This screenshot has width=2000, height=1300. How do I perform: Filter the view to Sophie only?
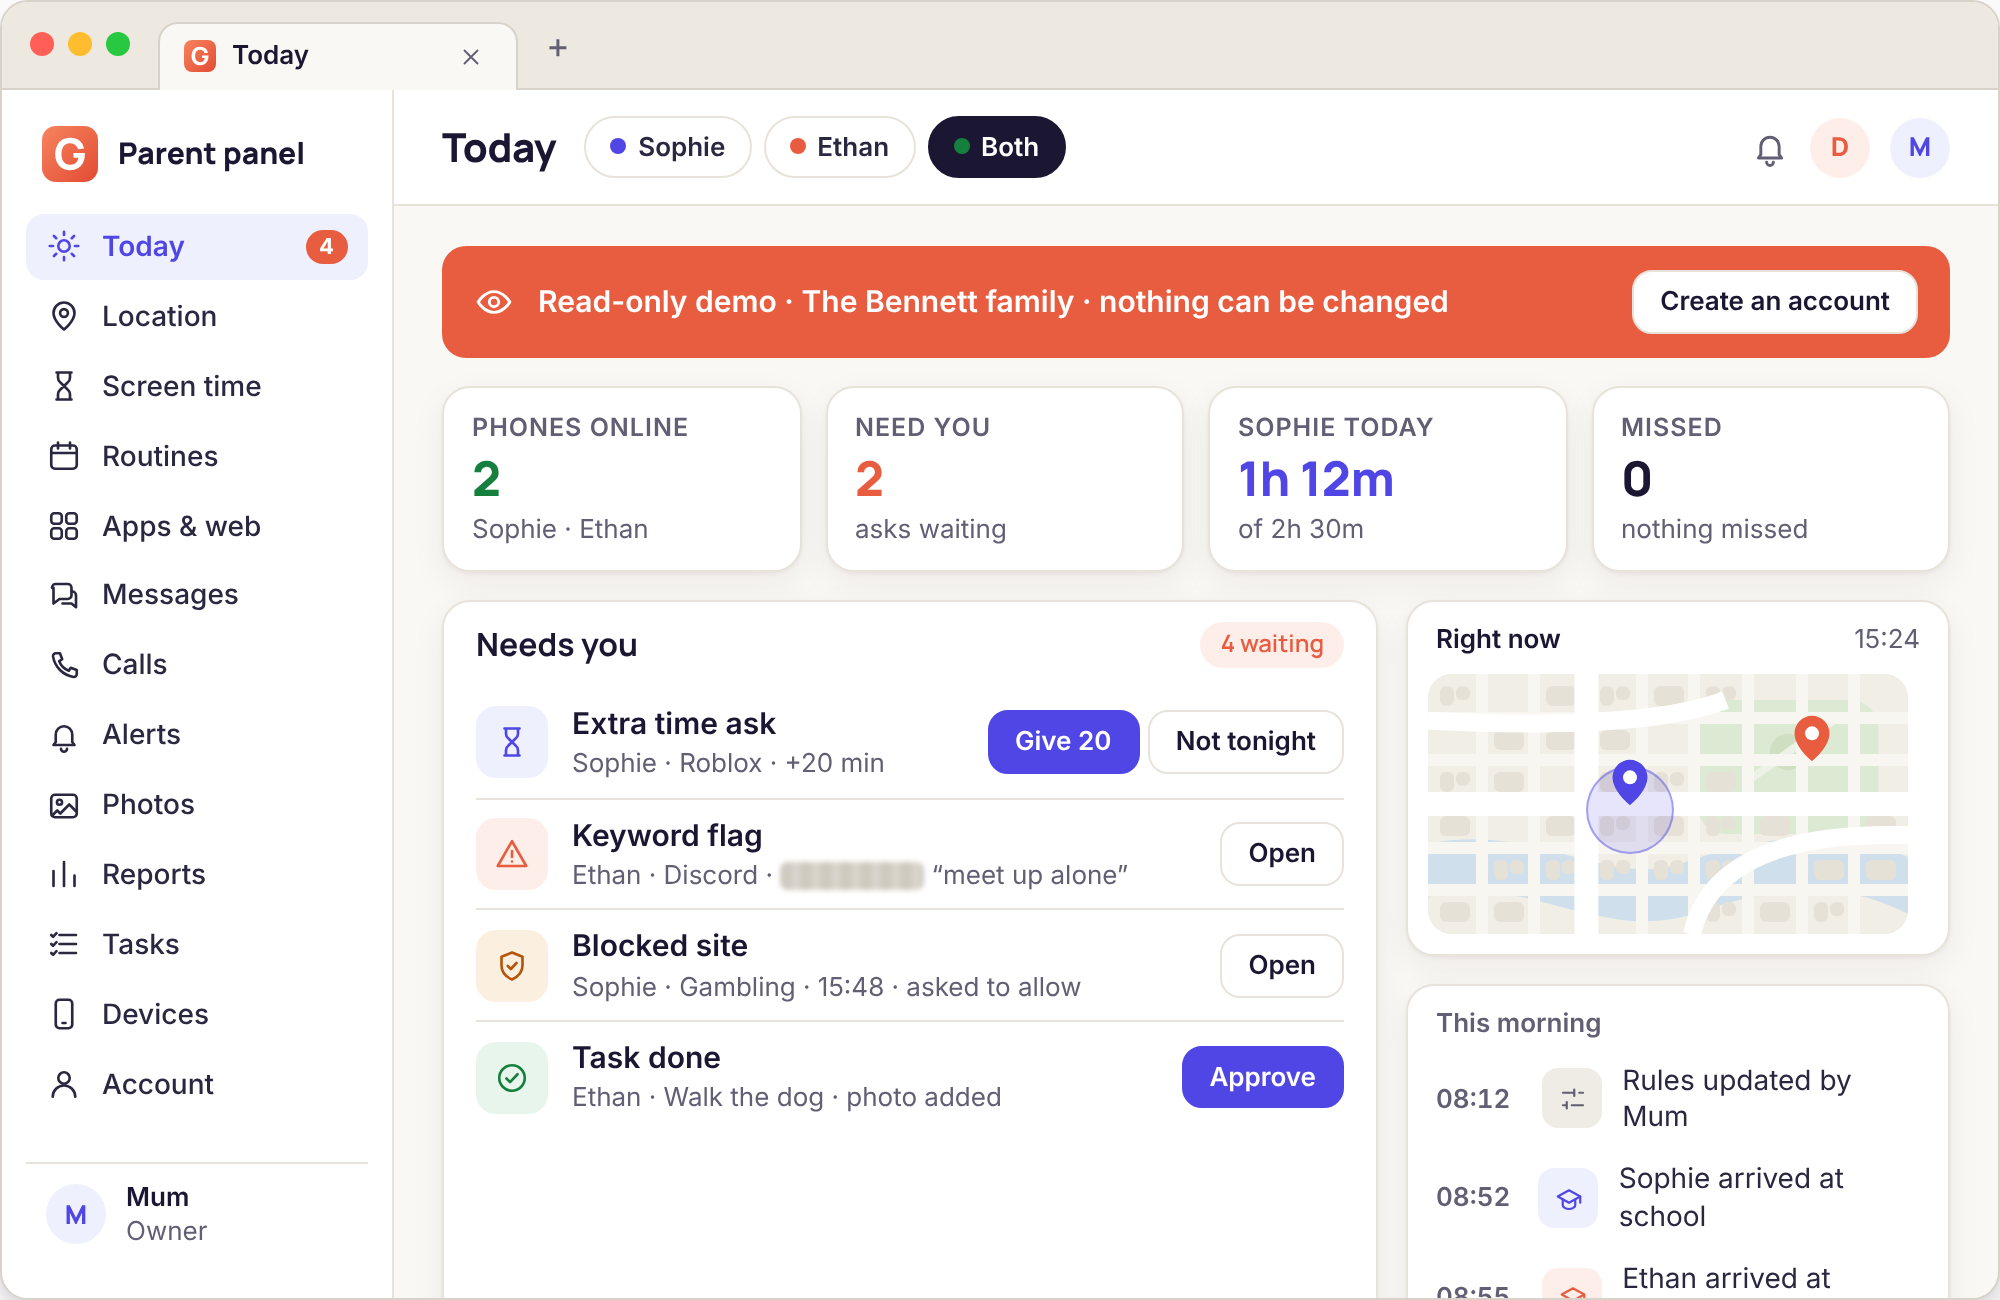click(x=667, y=147)
